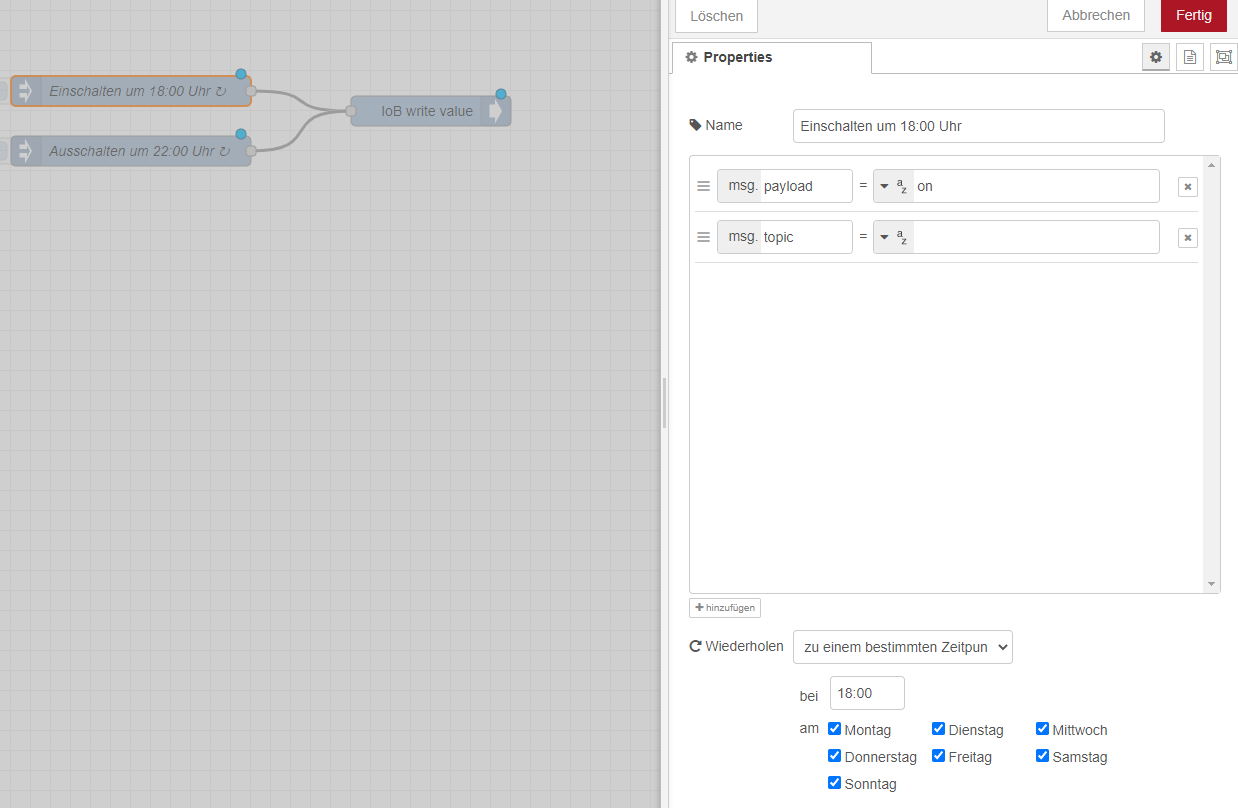The image size is (1238, 808).
Task: Click the payload value field containing on
Action: (x=1036, y=186)
